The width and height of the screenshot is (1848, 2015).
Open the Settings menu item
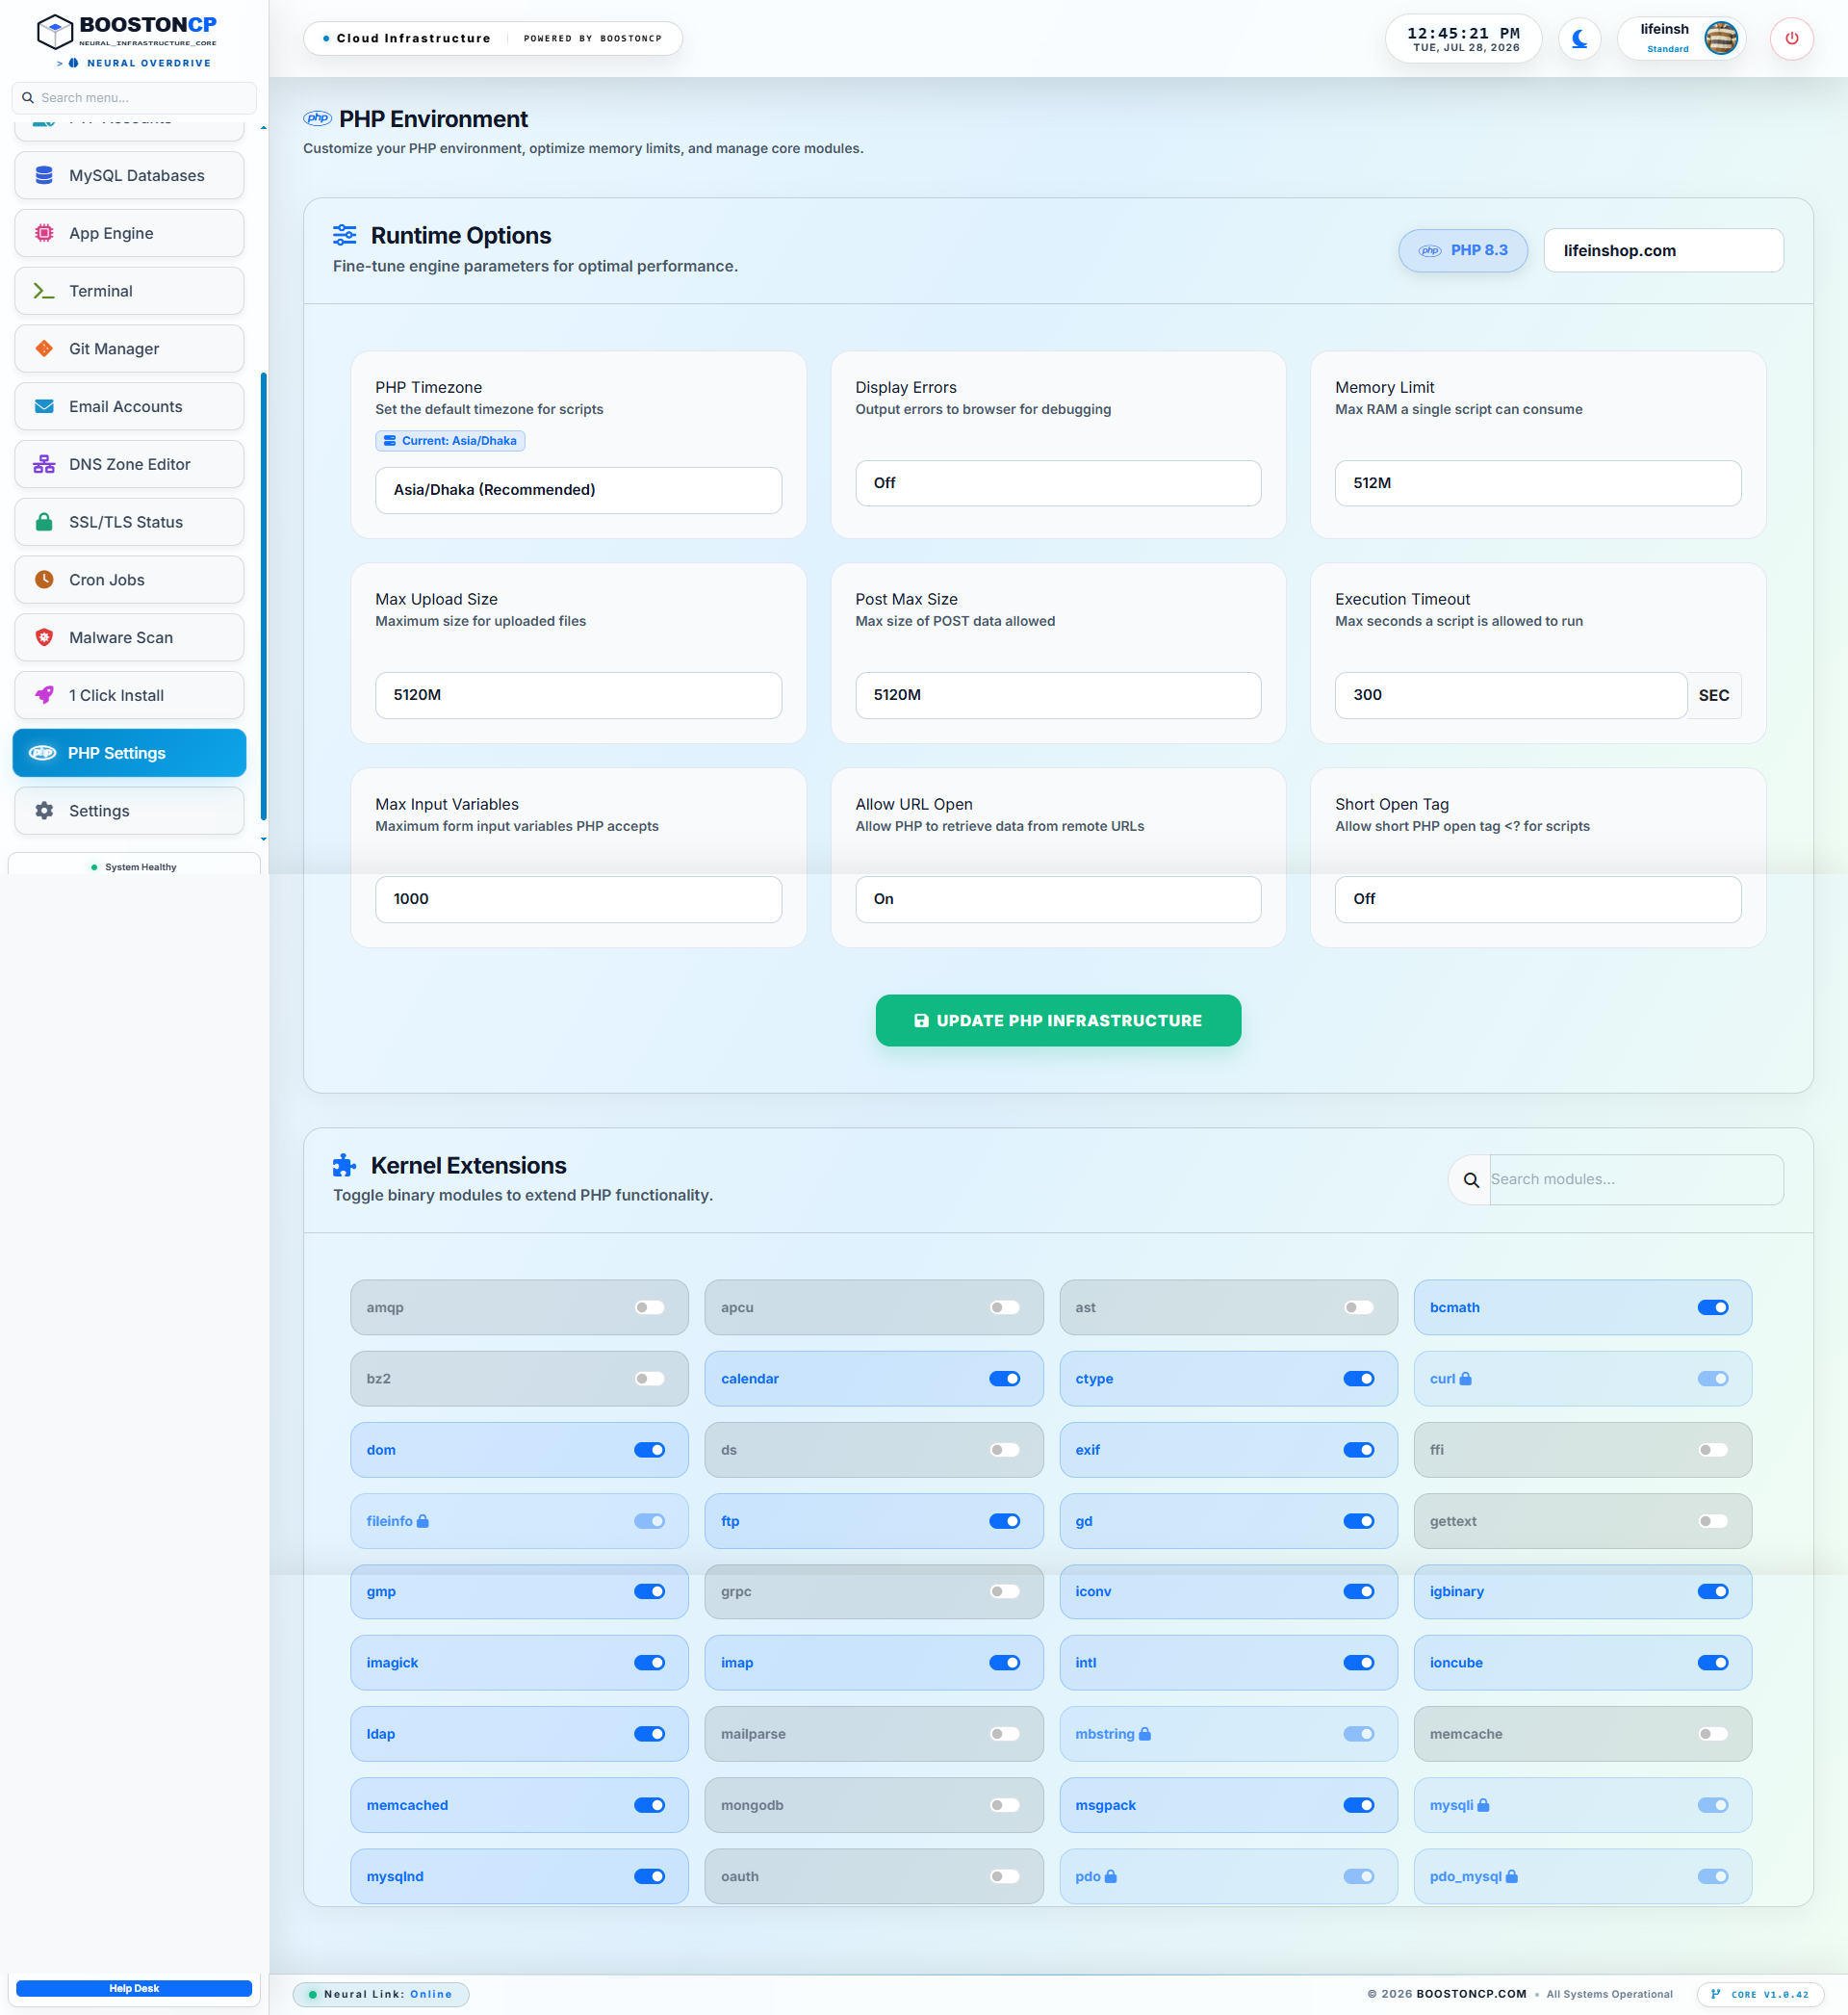click(129, 811)
